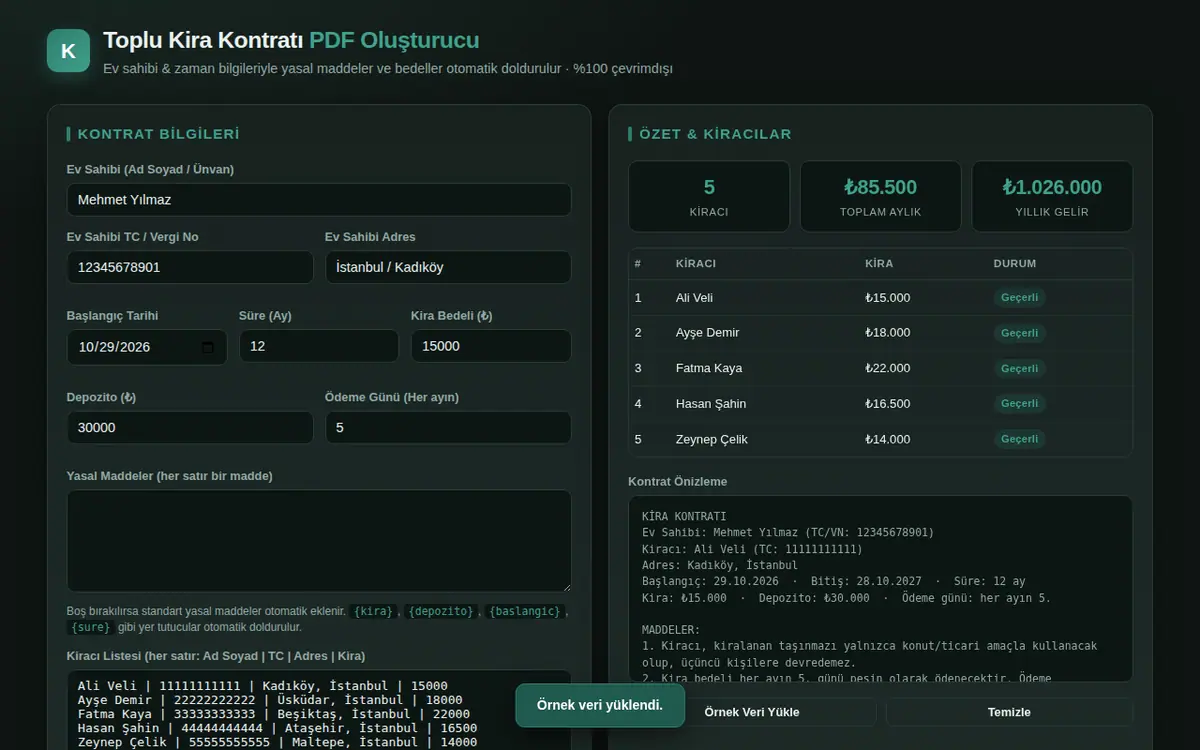Click the Süre (Ay) input field
This screenshot has height=750, width=1200.
[x=319, y=346]
